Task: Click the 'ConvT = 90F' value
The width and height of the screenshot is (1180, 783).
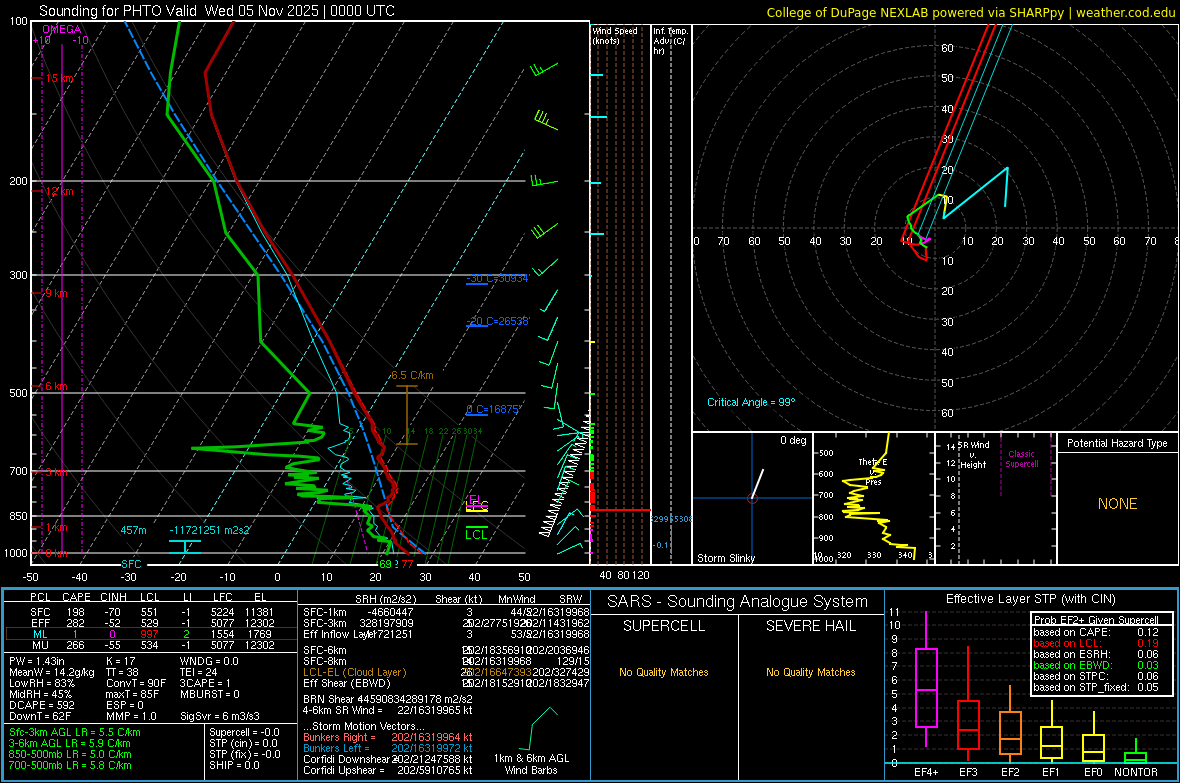Action: point(136,683)
